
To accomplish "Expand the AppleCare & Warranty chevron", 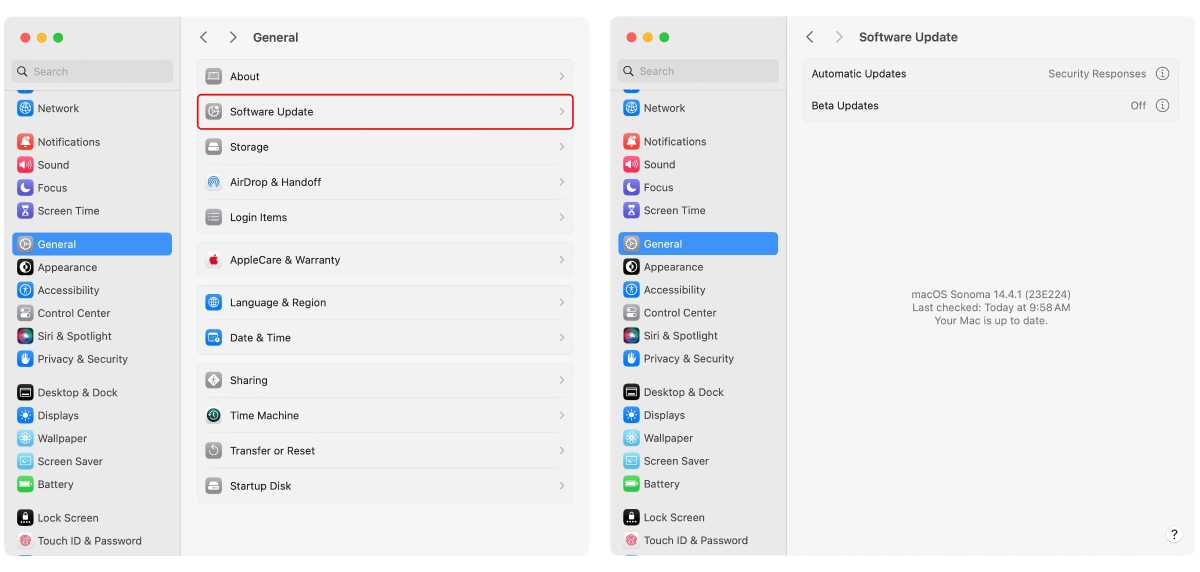I will point(562,260).
